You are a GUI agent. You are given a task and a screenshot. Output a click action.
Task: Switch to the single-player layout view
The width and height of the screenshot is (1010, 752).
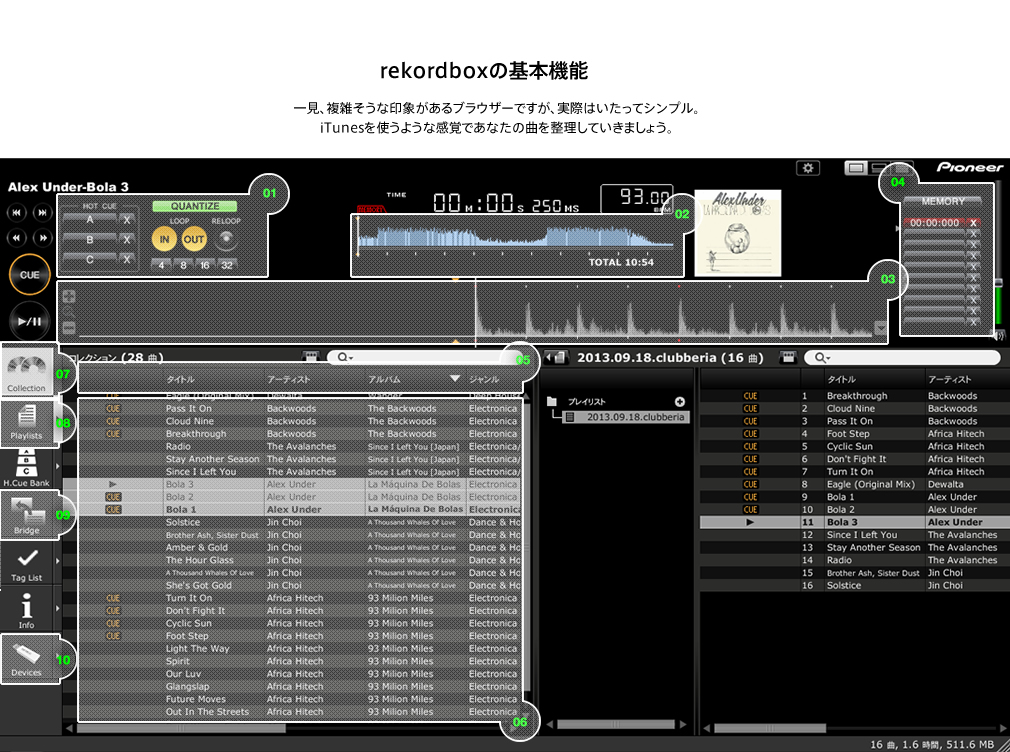(856, 168)
